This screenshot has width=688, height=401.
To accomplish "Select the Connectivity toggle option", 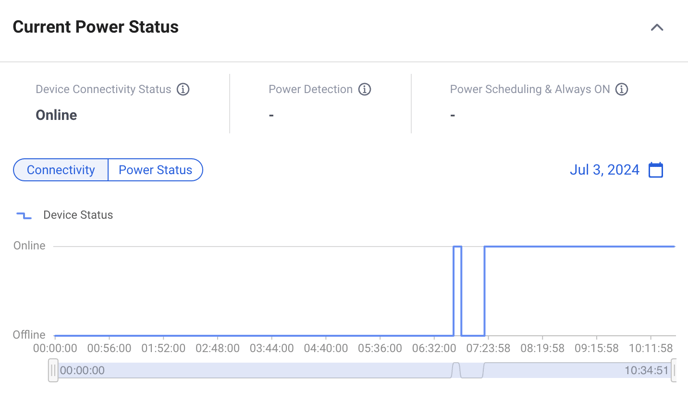I will click(61, 170).
